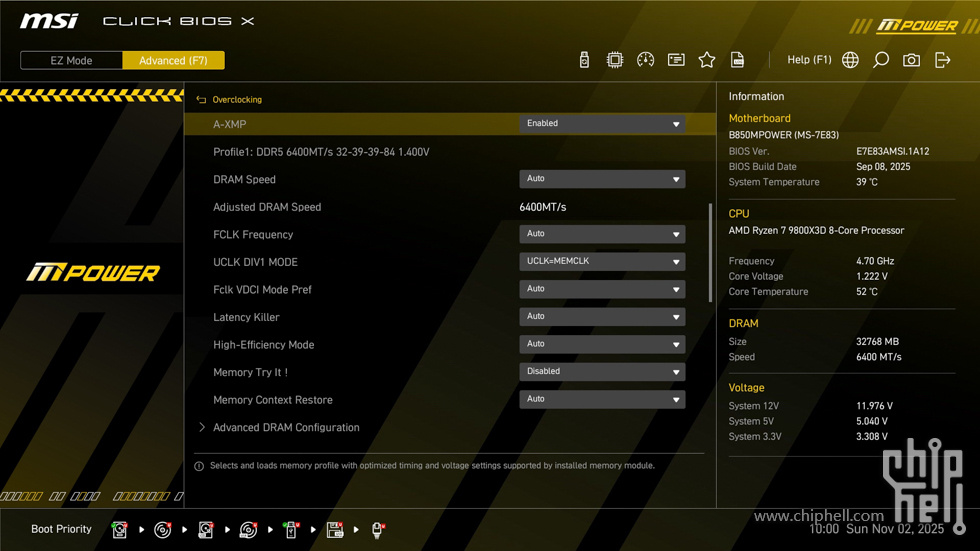Open the A-XMP Enabled dropdown
This screenshot has width=980, height=551.
pyautogui.click(x=602, y=124)
